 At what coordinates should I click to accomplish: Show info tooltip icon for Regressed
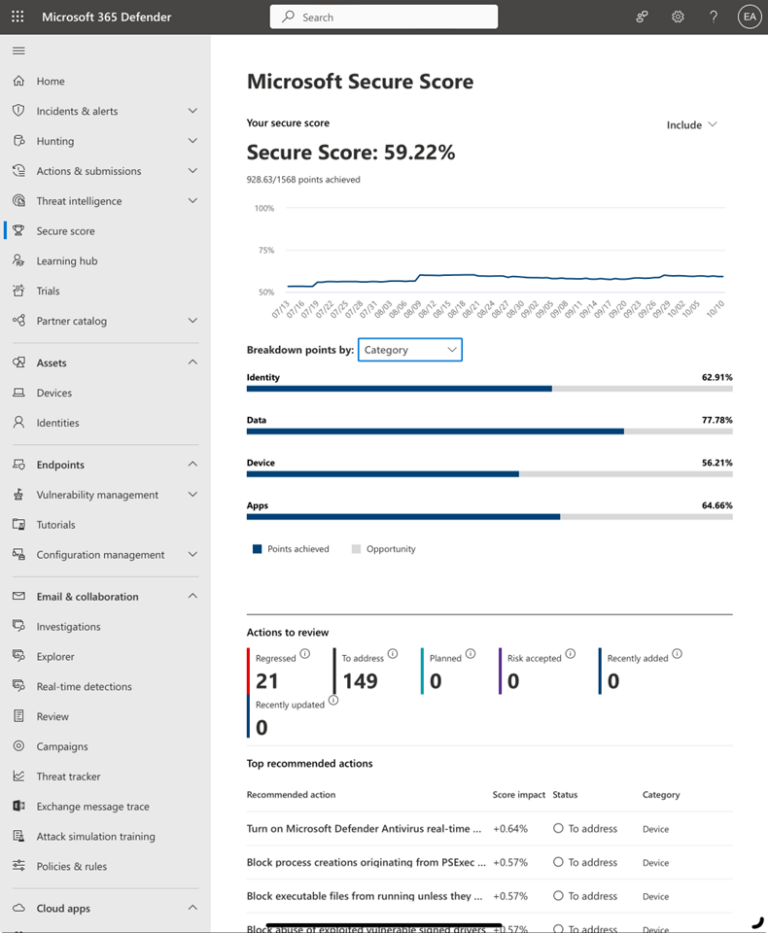[x=305, y=653]
